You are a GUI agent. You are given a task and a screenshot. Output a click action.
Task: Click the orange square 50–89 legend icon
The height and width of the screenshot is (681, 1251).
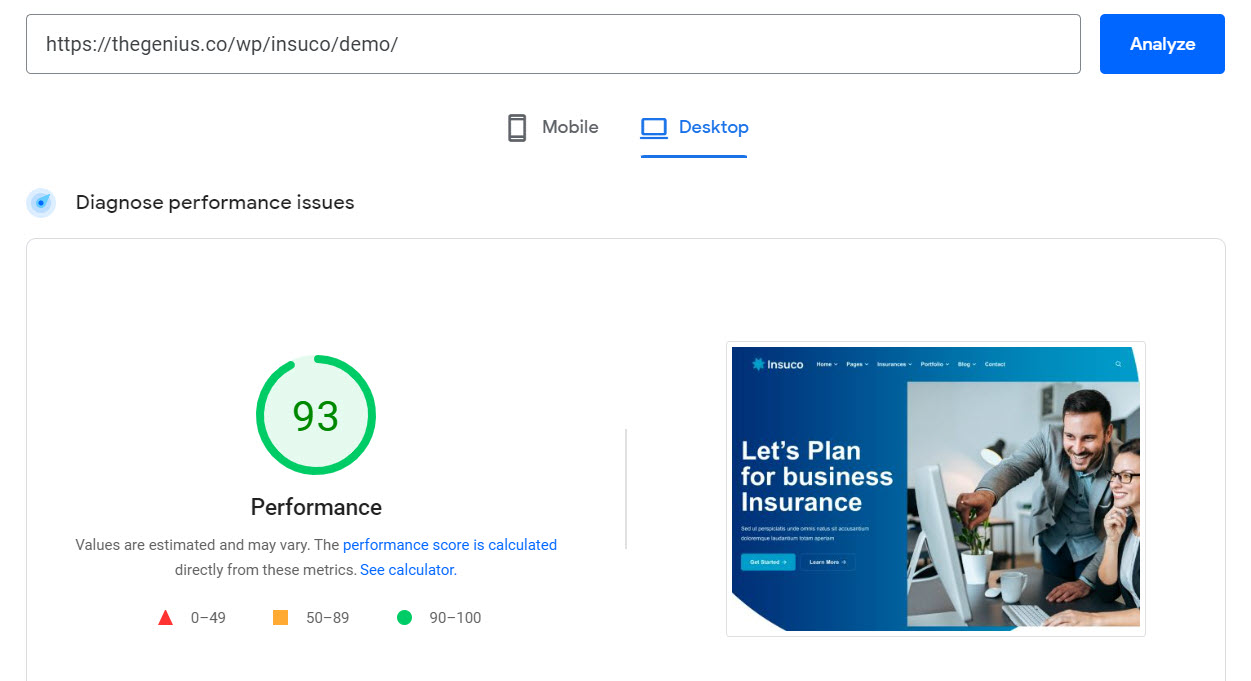(280, 618)
